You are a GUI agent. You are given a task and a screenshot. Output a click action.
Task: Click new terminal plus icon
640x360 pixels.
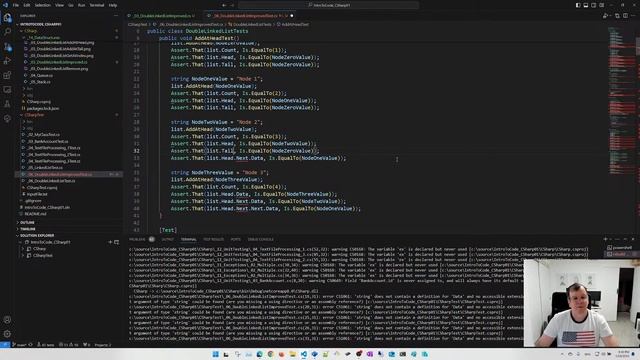(605, 239)
